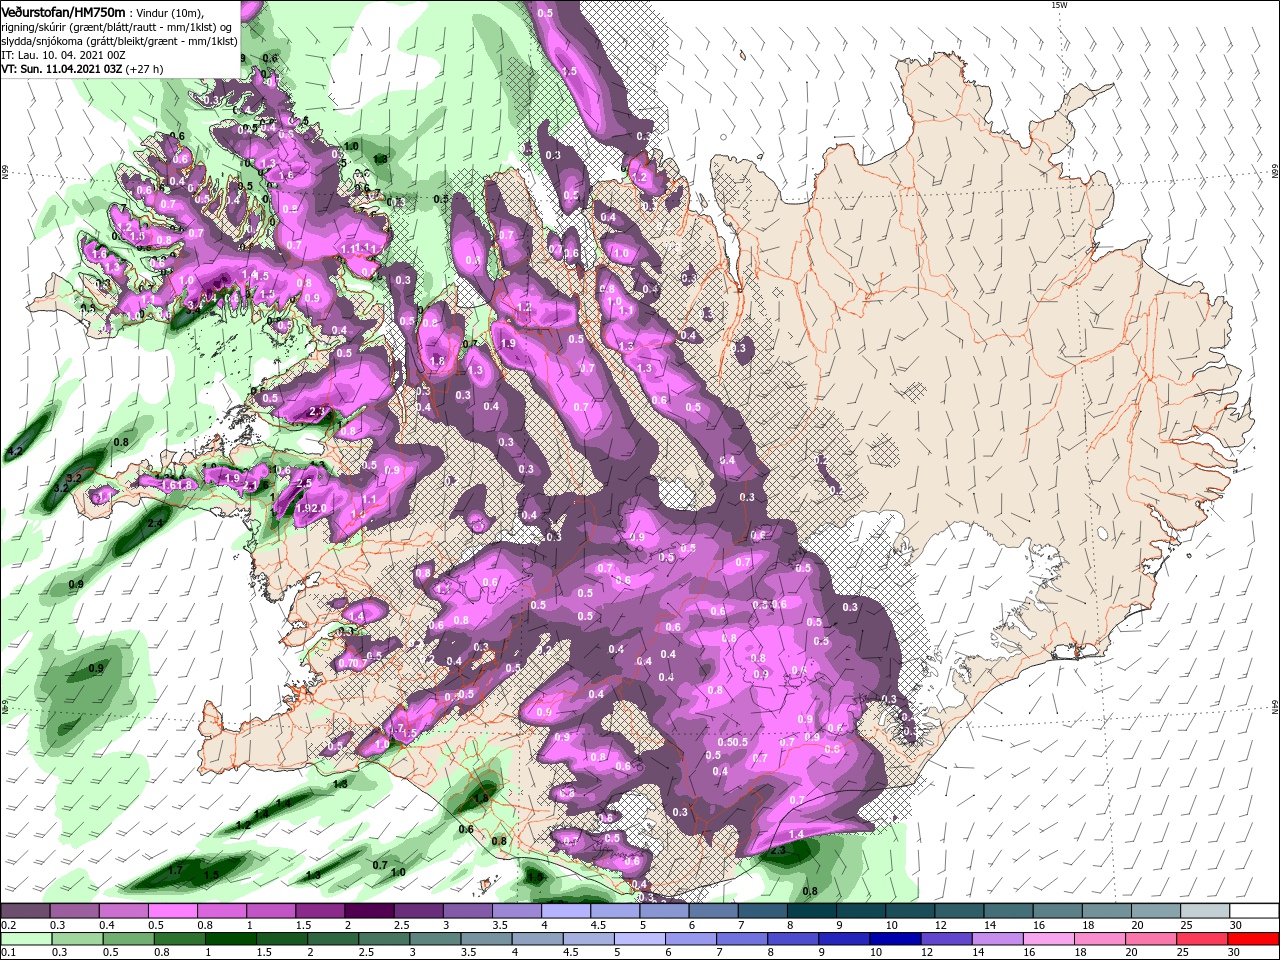The height and width of the screenshot is (960, 1280).
Task: Pick the lilac lower swatch labeled 14
Action: click(x=998, y=938)
